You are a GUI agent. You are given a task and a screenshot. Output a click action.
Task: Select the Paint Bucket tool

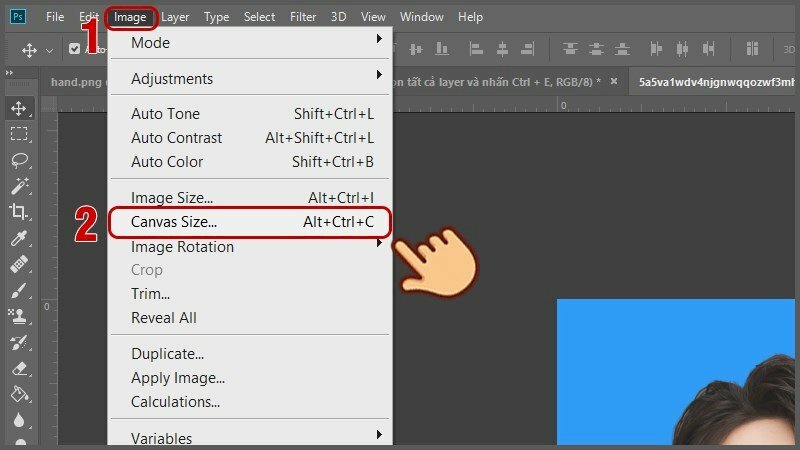click(x=18, y=394)
